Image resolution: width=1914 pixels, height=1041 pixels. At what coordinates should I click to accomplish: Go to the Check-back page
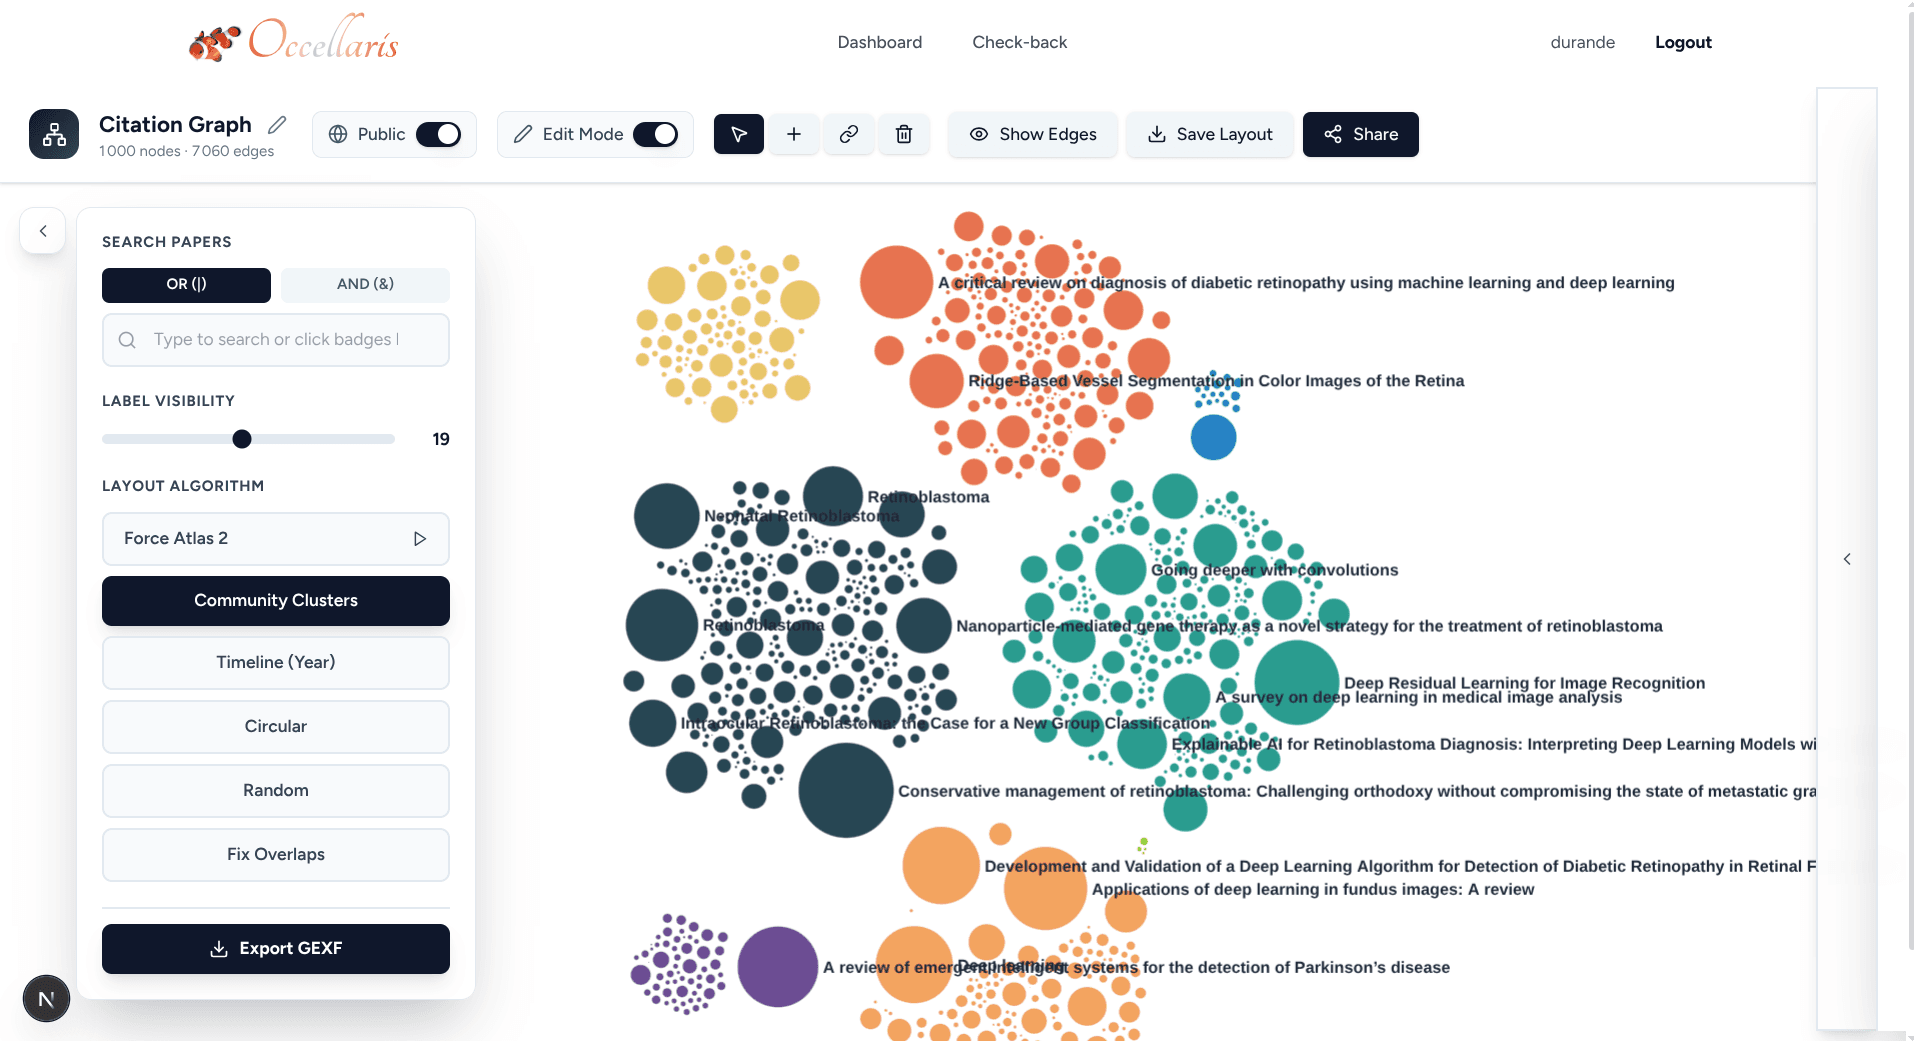coord(1019,42)
